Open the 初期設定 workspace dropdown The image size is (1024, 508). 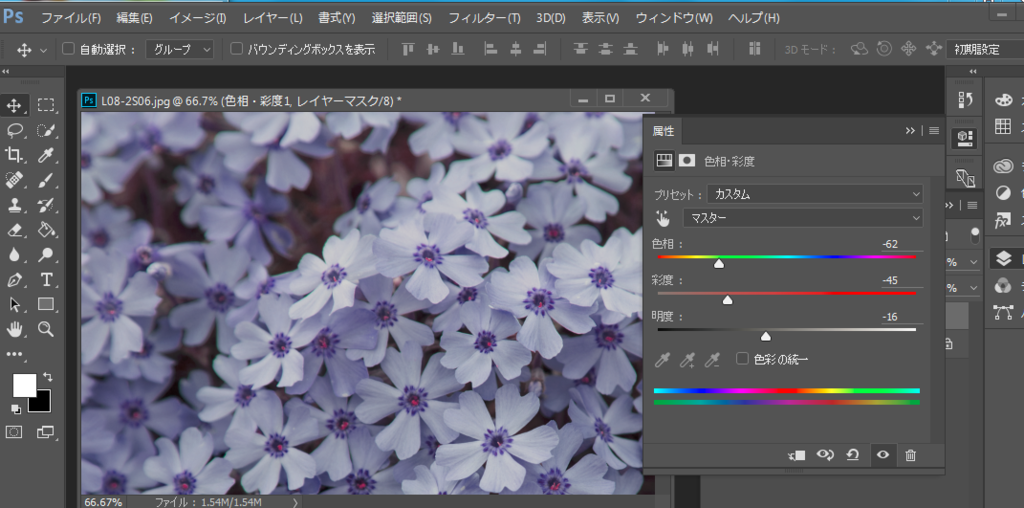click(x=985, y=49)
